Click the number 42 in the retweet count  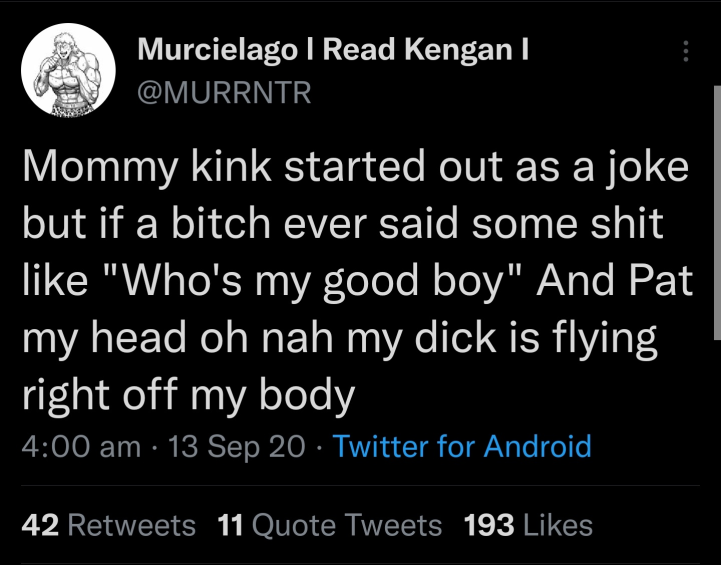(40, 525)
